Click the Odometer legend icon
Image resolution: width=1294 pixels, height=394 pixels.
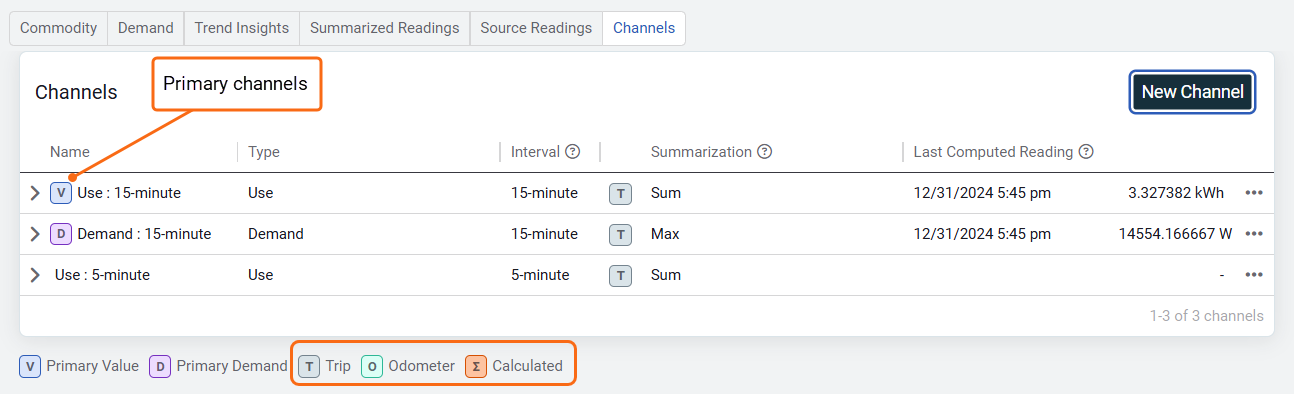pos(372,366)
